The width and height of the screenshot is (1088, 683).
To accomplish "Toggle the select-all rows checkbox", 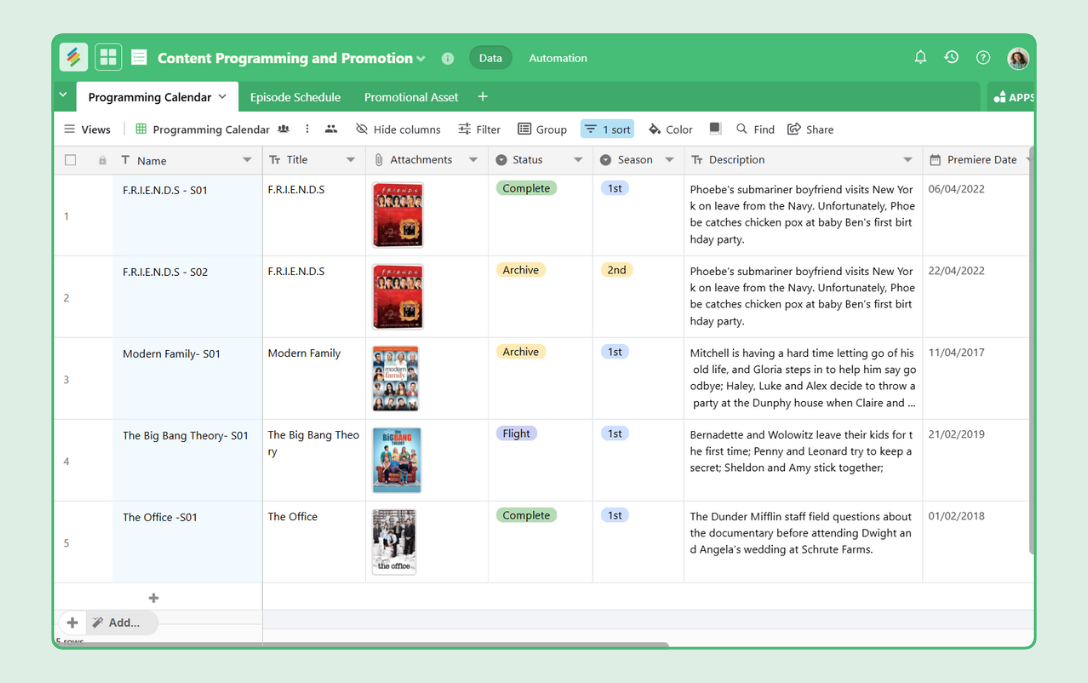I will [x=70, y=160].
